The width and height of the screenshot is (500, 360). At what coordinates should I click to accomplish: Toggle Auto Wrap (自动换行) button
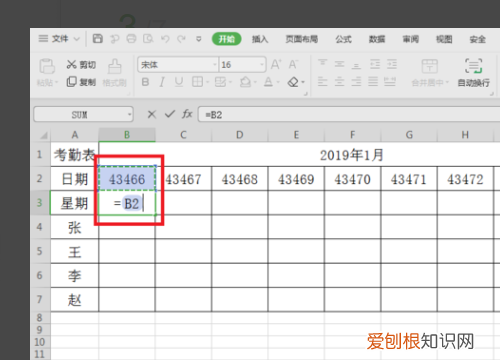474,73
